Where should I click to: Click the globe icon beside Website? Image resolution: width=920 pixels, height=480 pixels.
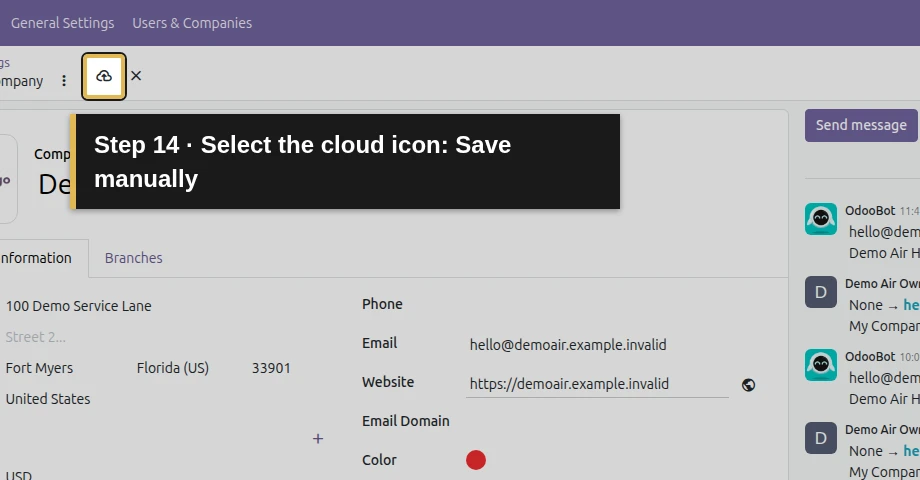pyautogui.click(x=748, y=385)
